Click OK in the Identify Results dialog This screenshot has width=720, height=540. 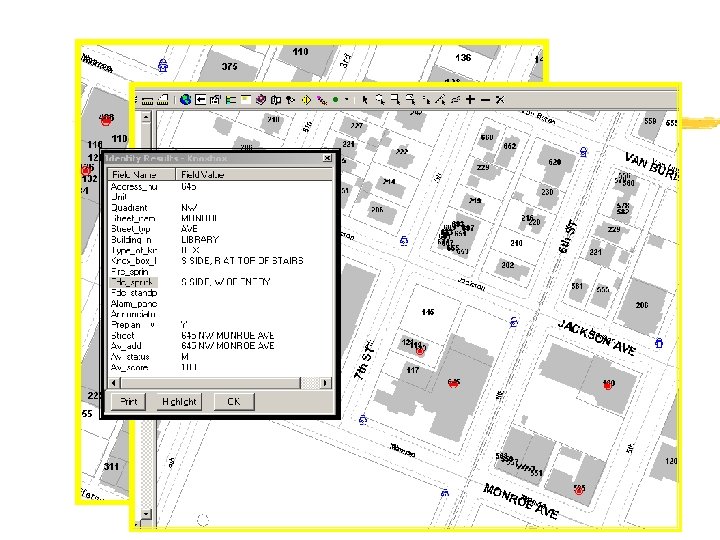click(x=234, y=401)
